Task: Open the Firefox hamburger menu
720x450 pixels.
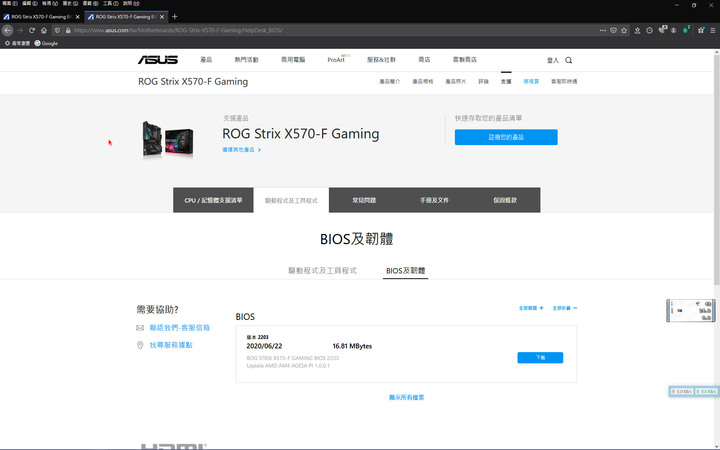Action: tap(713, 30)
